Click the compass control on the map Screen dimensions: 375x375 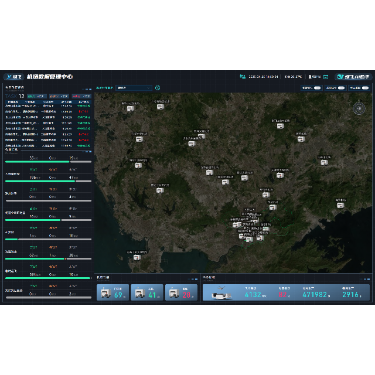(359, 108)
